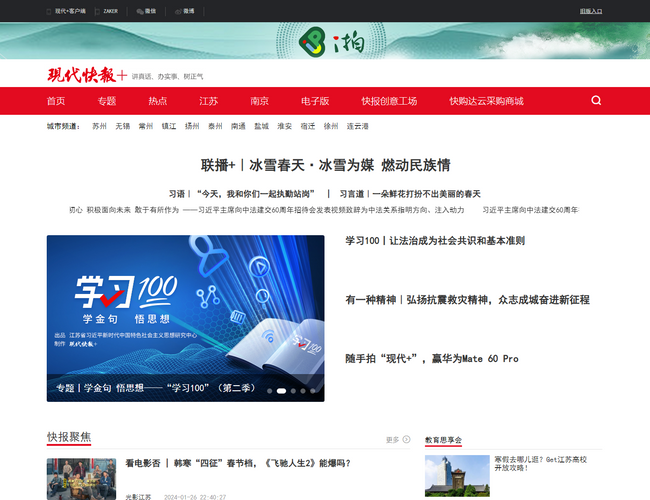Click the 更多 arrow icon beside 快报聚焦
Image resolution: width=650 pixels, height=500 pixels.
coord(406,440)
